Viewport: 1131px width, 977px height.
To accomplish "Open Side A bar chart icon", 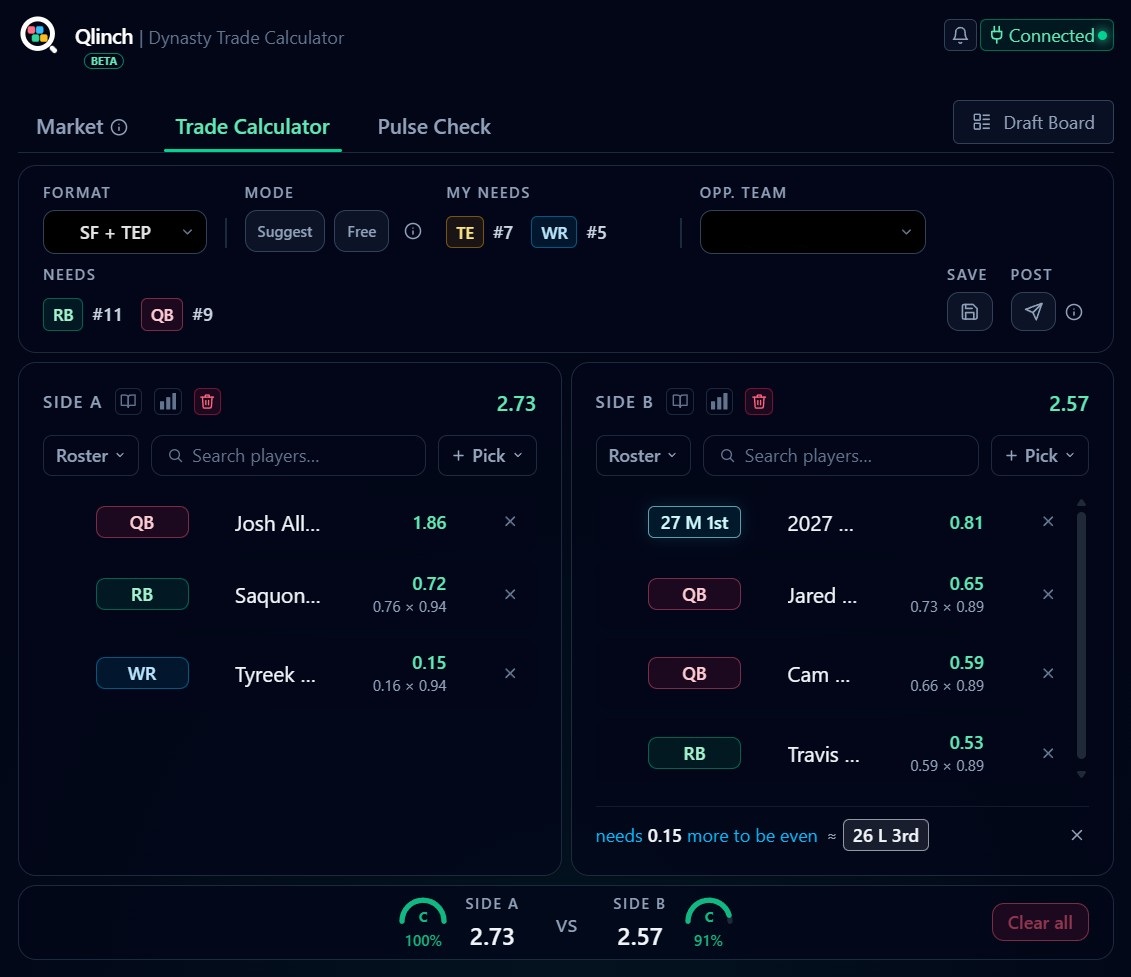I will coord(168,402).
